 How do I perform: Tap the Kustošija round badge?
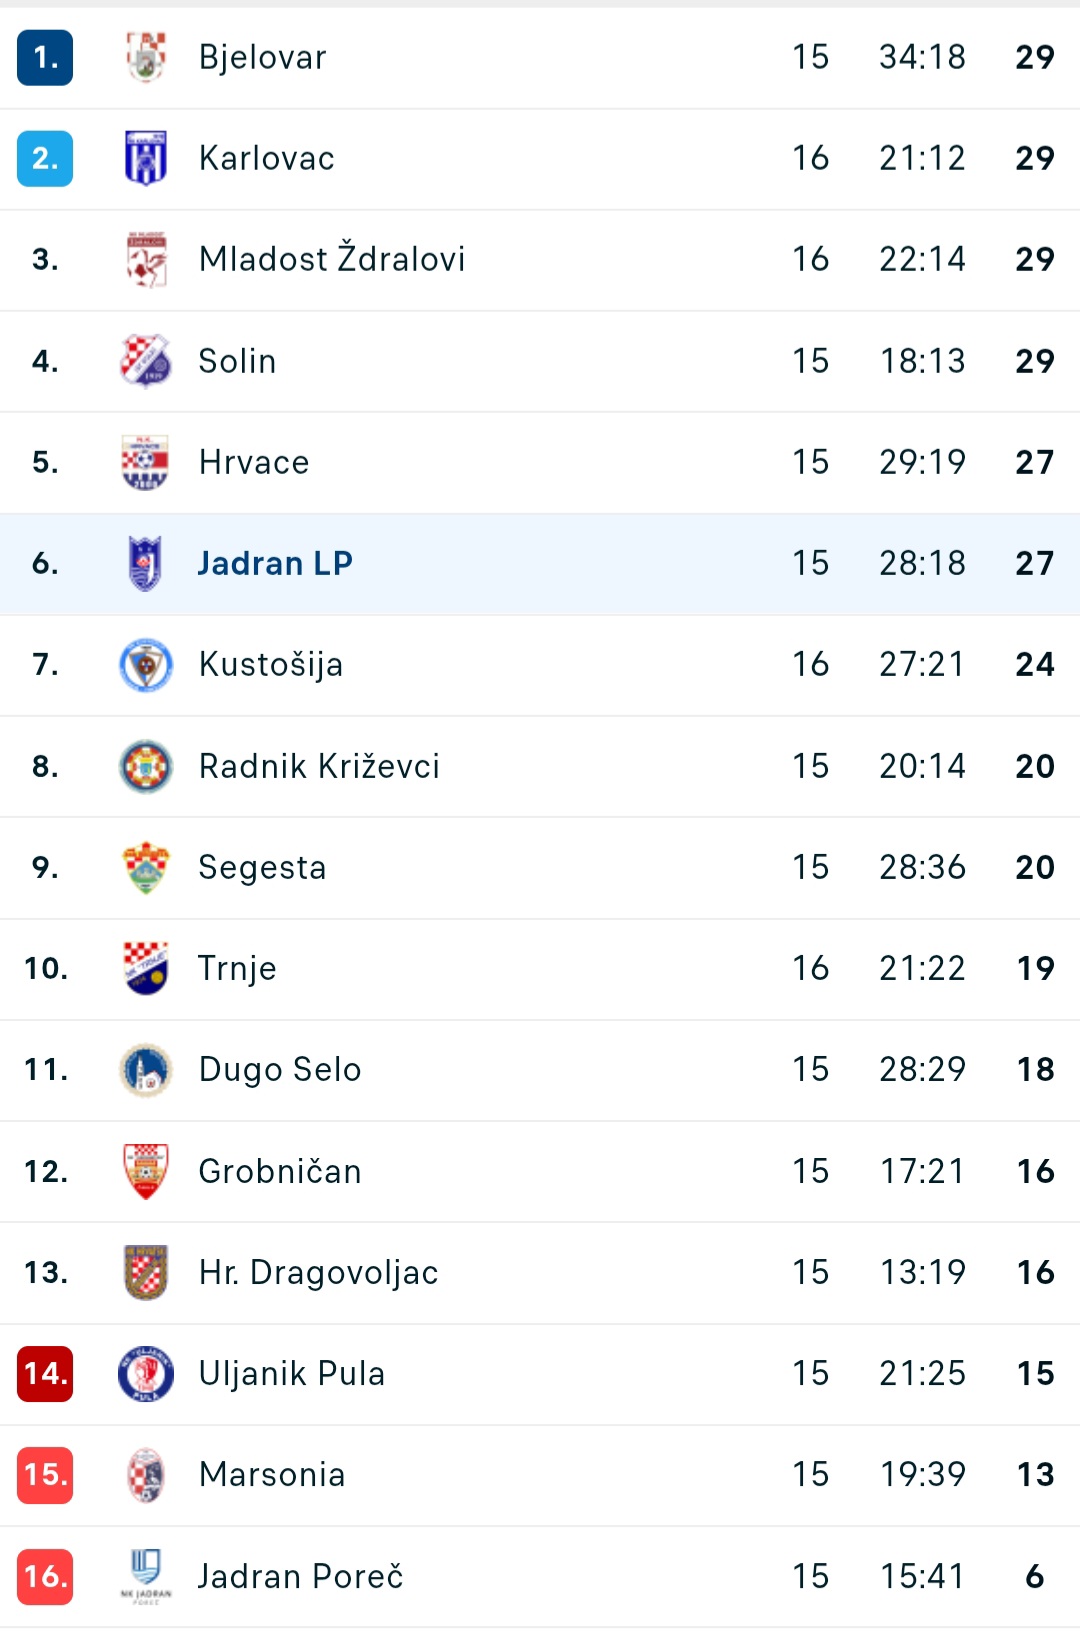pos(146,665)
